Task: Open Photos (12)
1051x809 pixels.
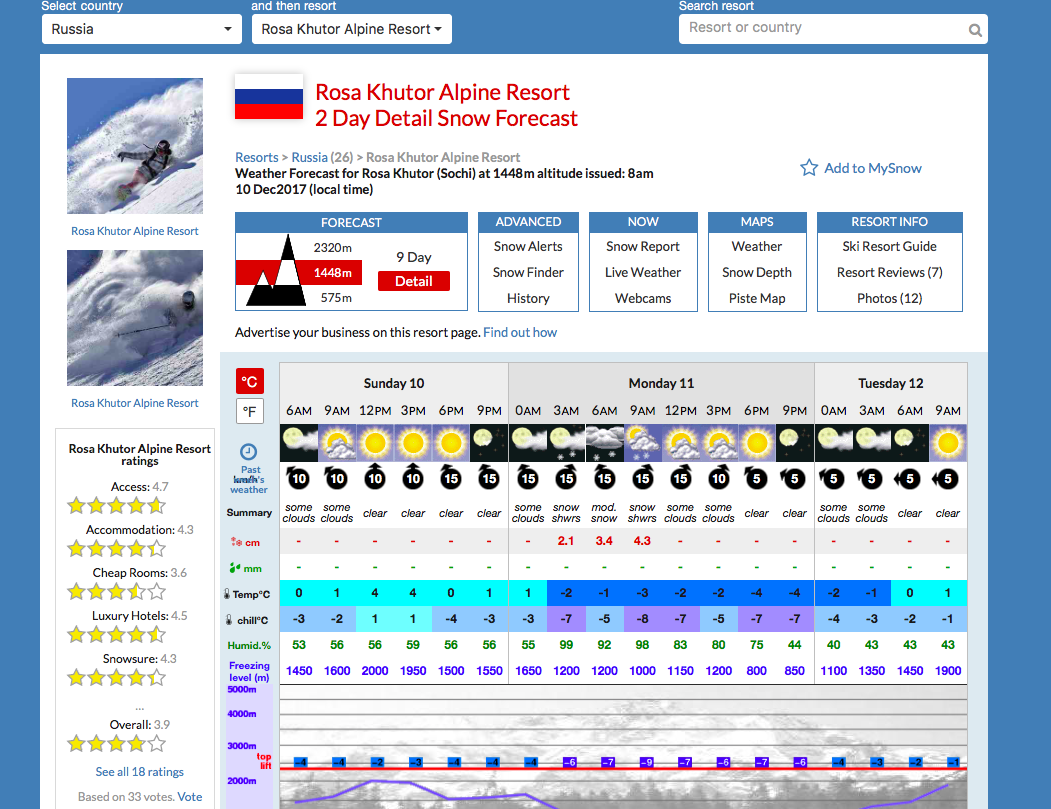Action: click(x=889, y=298)
